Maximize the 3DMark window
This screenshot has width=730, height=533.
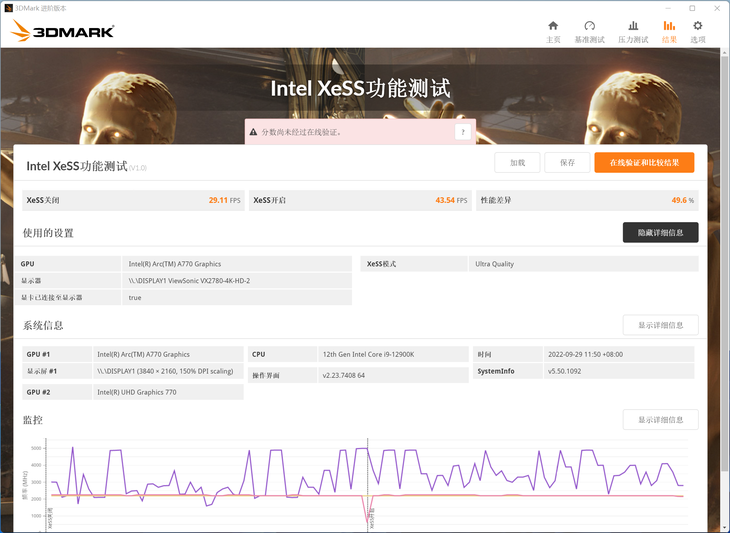point(692,8)
